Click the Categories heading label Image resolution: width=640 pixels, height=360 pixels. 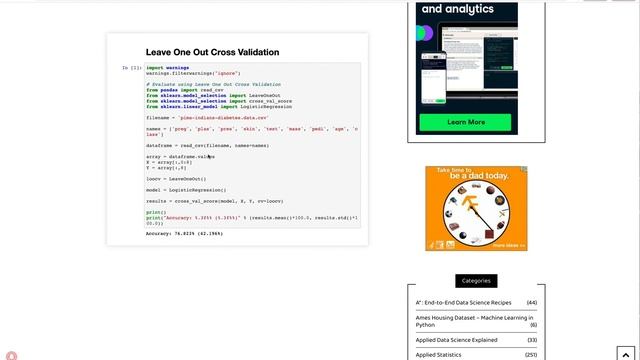click(476, 281)
